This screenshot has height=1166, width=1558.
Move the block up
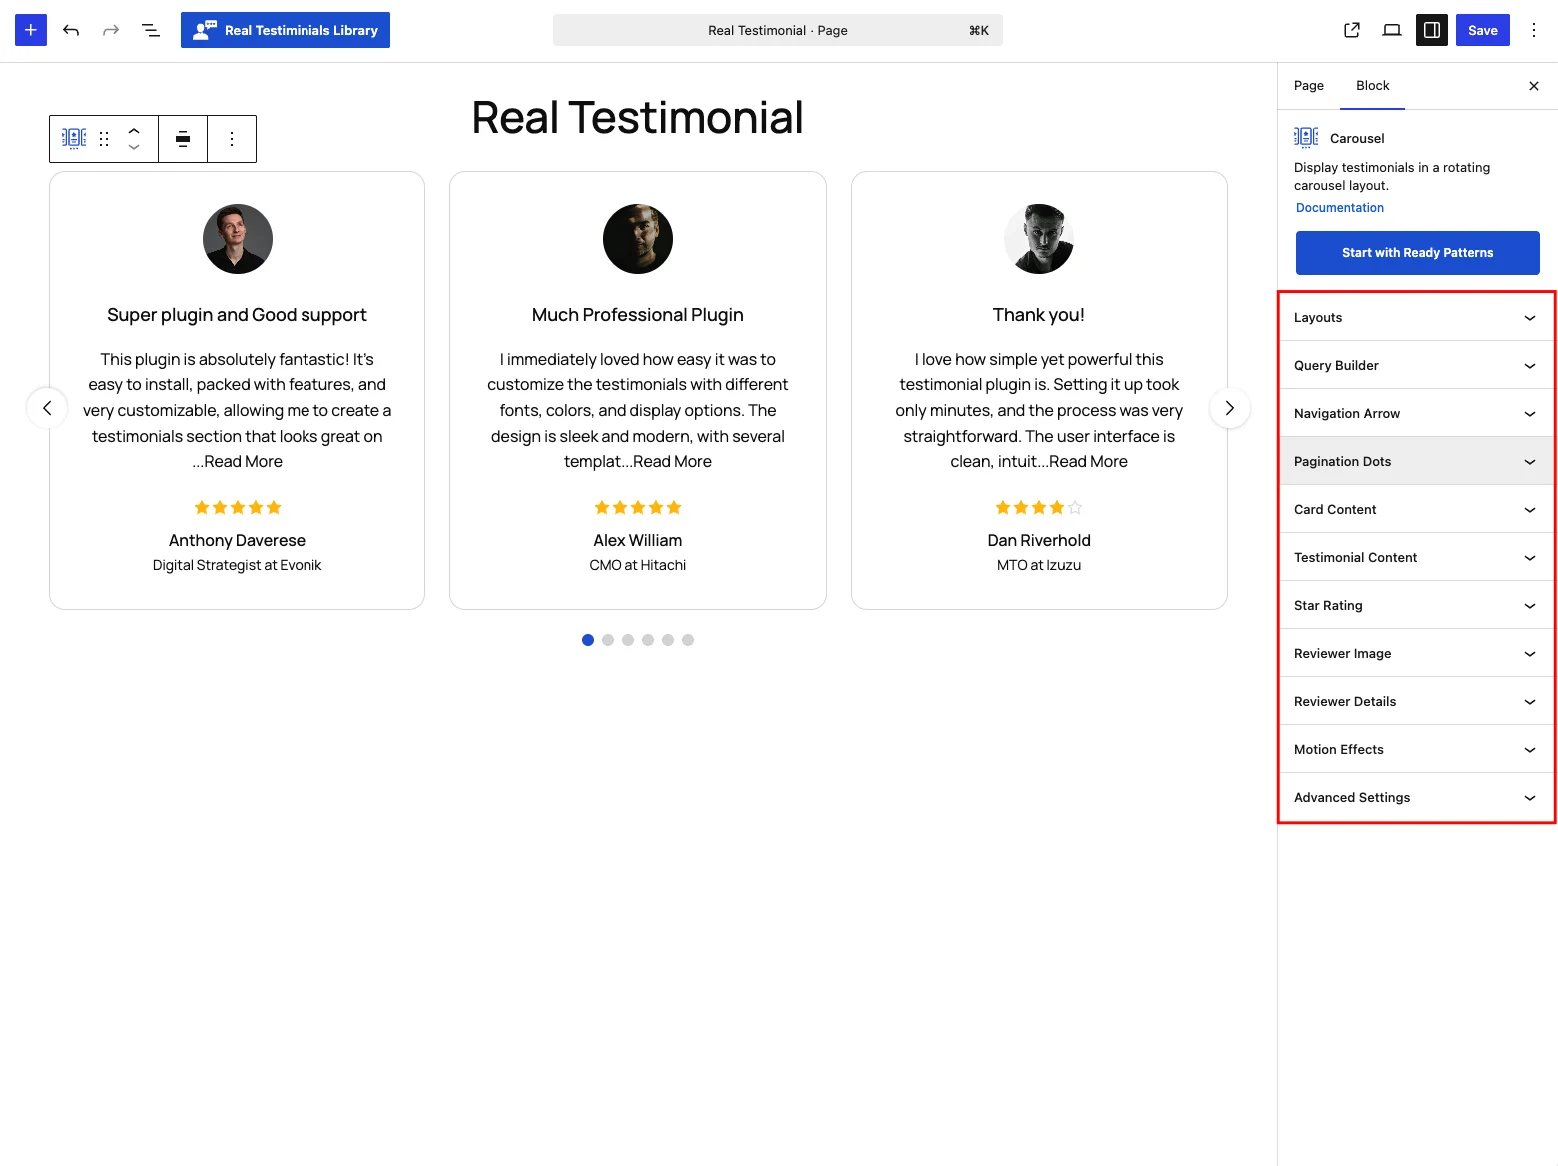coord(134,130)
